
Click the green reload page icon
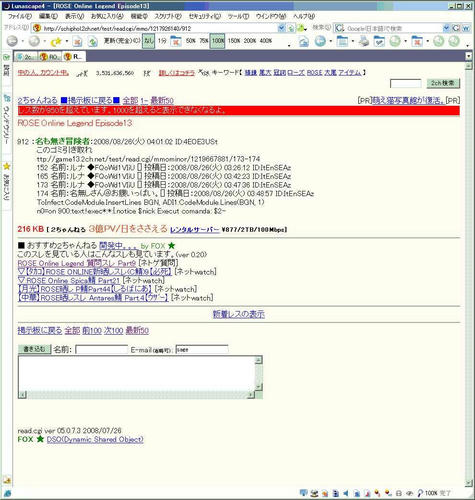click(93, 41)
